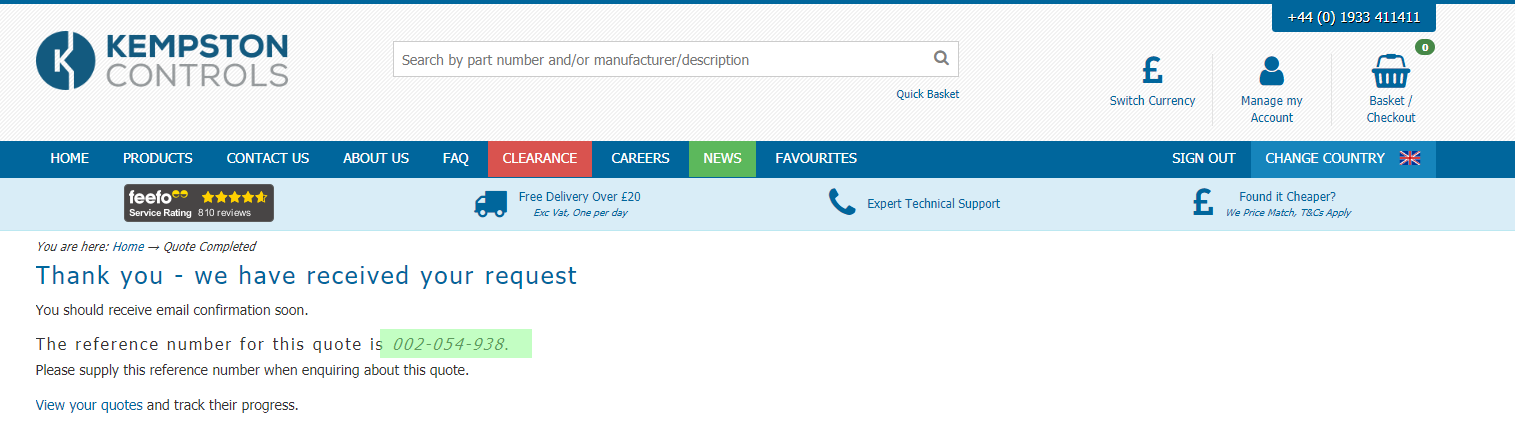Click SIGN OUT

[1204, 158]
